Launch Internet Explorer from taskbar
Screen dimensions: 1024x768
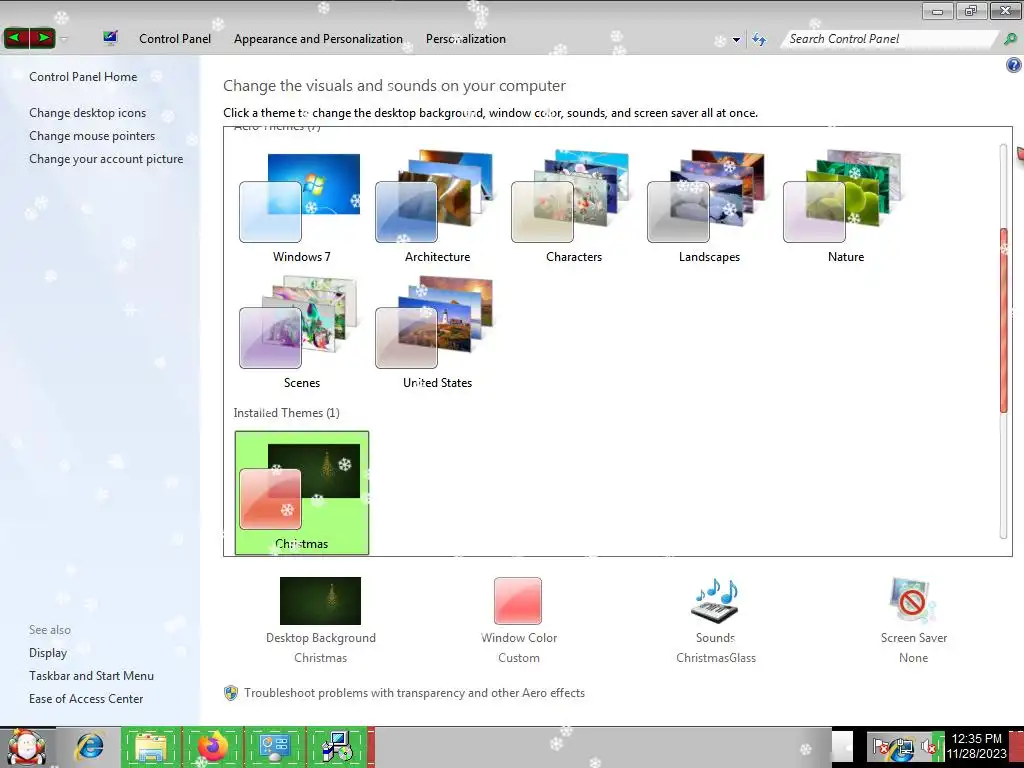(90, 747)
